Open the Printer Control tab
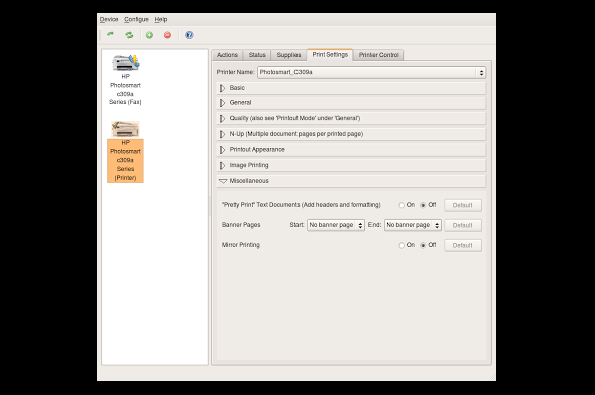The width and height of the screenshot is (595, 395). click(x=379, y=55)
